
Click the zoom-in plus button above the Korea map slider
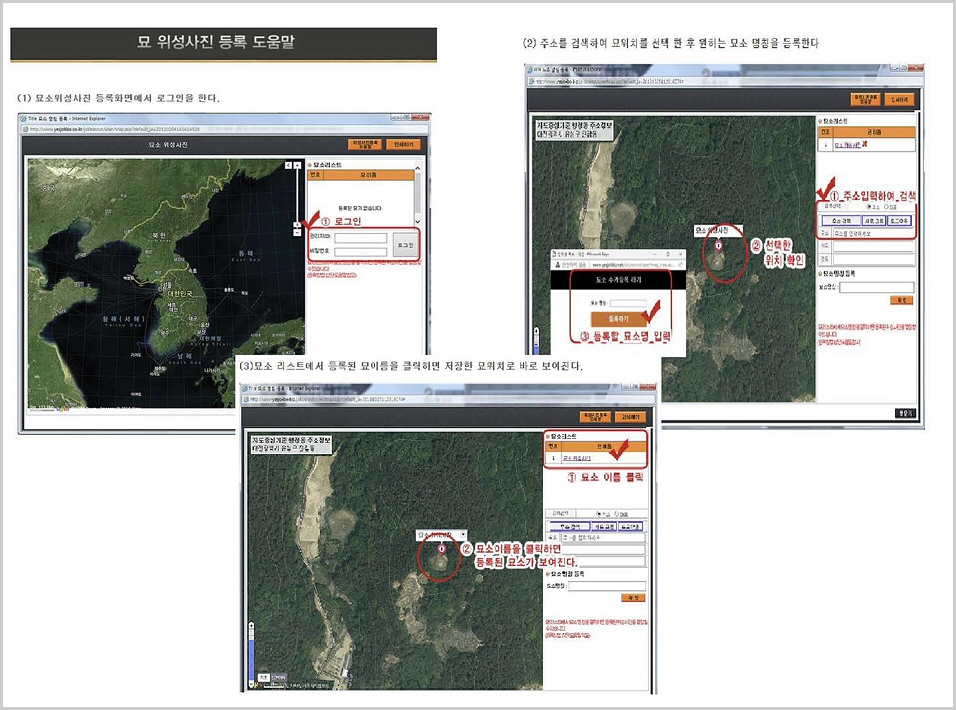[298, 165]
